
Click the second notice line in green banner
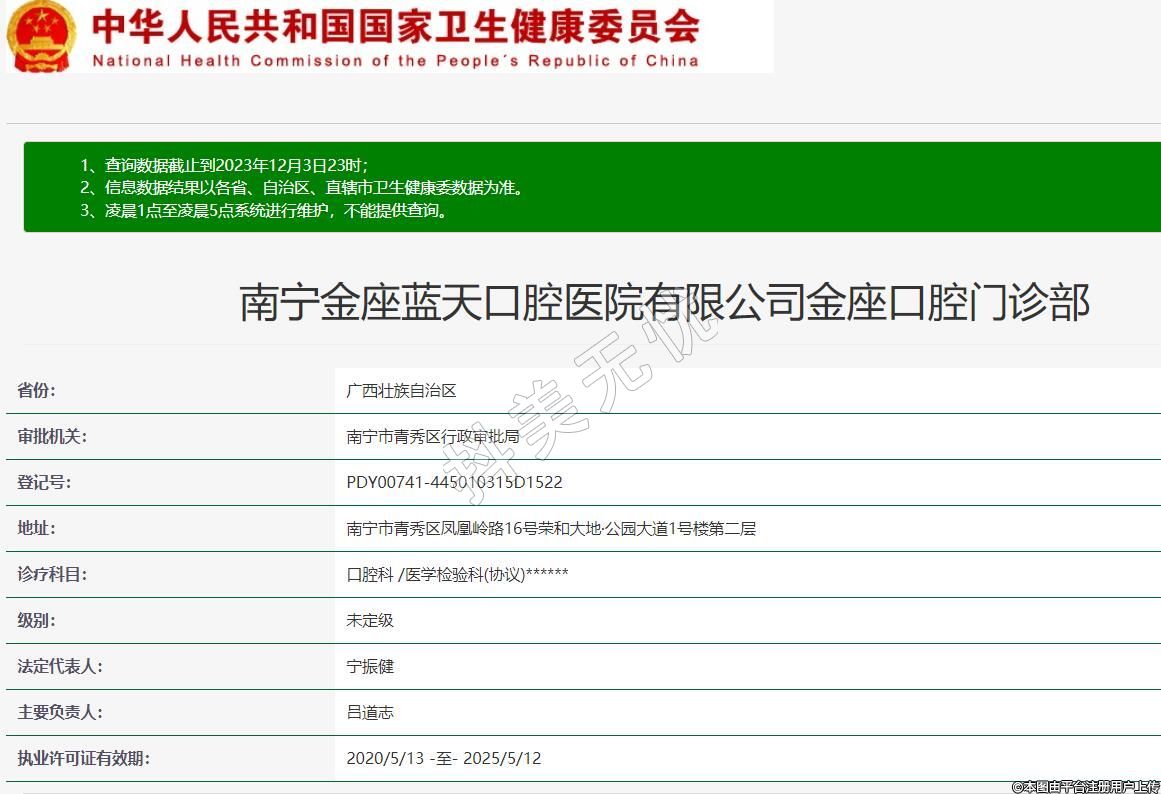tap(301, 187)
